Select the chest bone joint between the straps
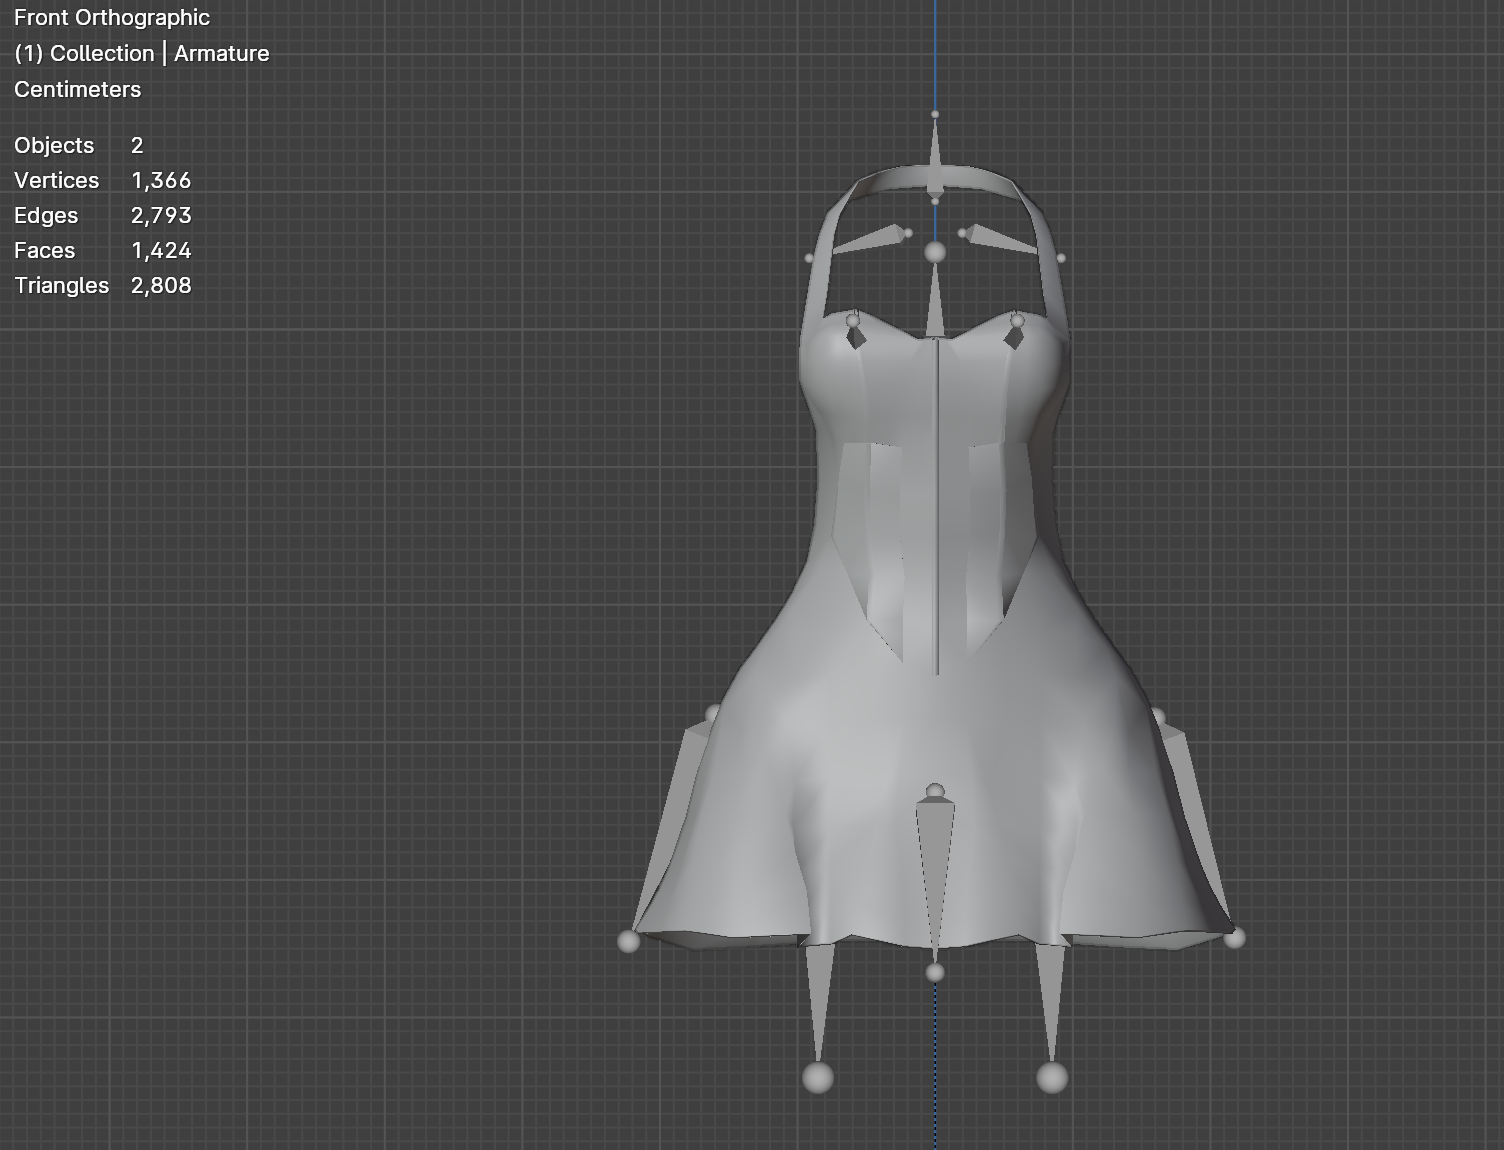This screenshot has width=1504, height=1150. (x=936, y=250)
